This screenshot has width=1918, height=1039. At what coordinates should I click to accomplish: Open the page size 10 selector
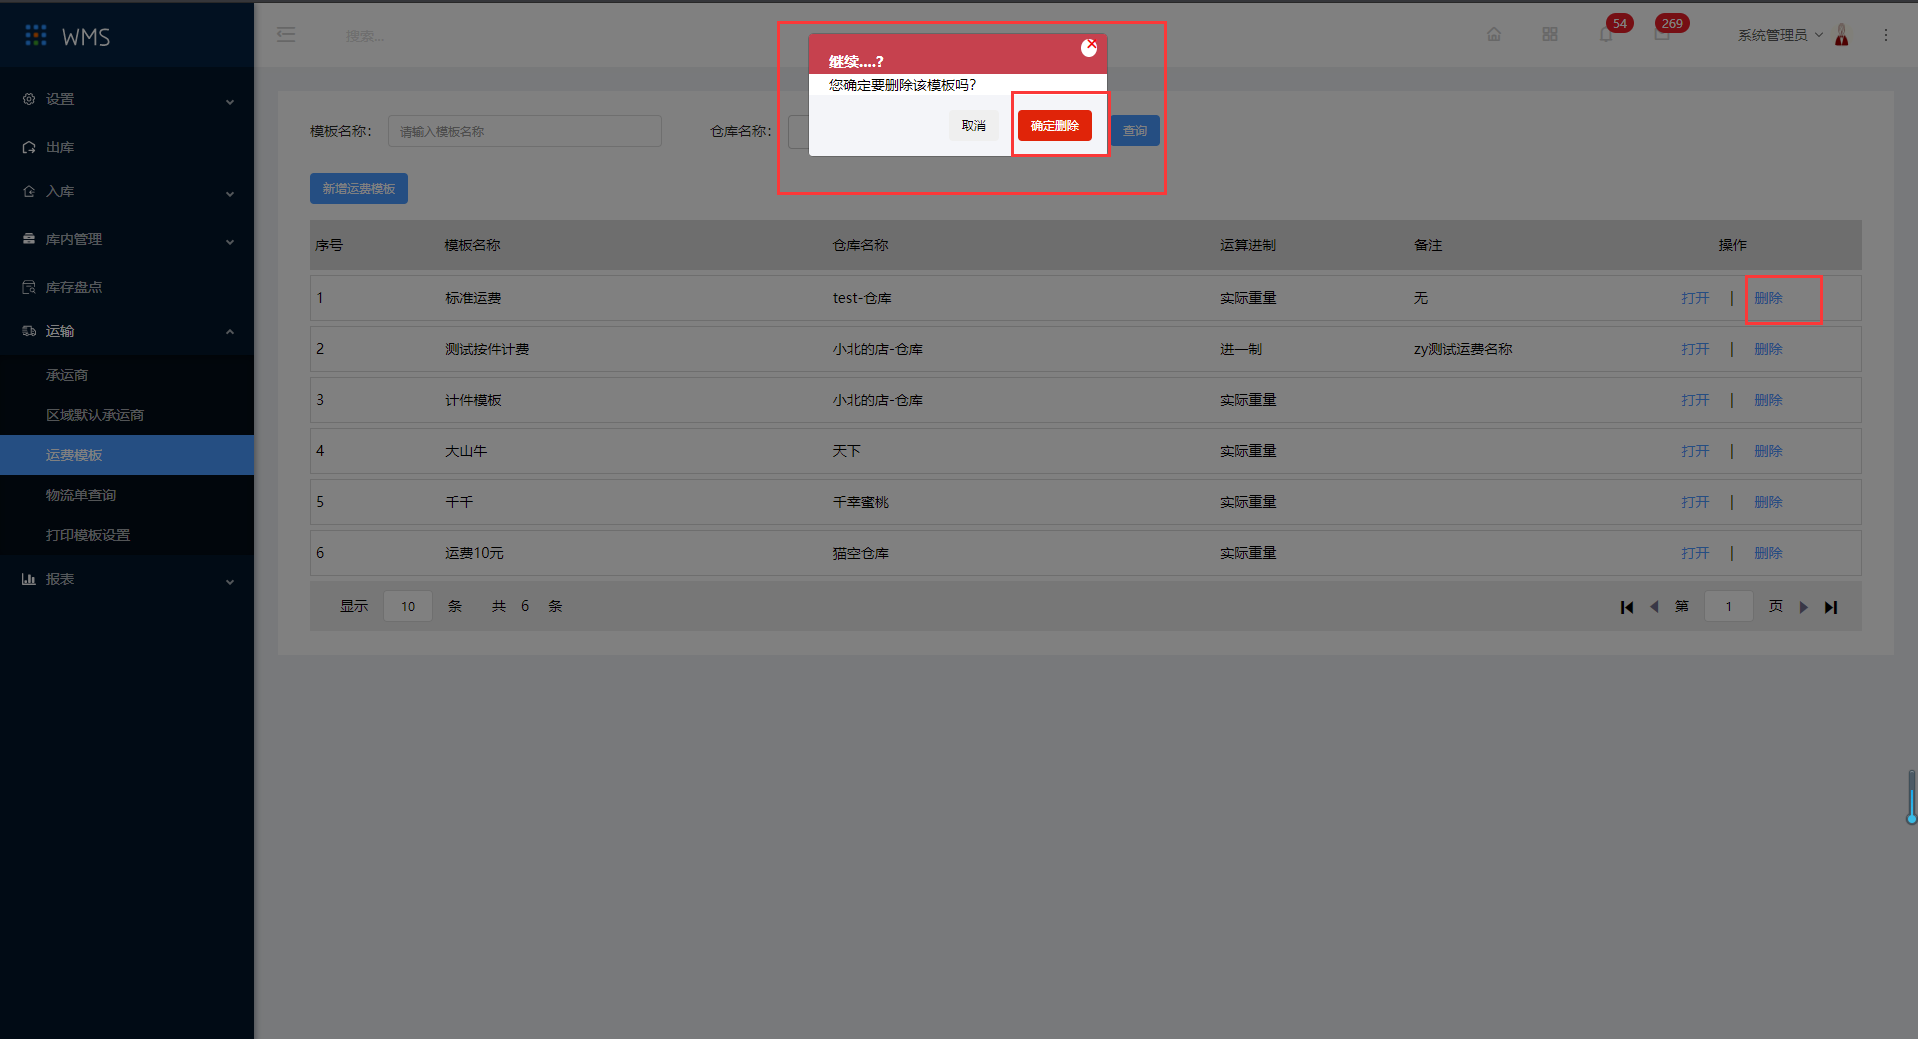tap(408, 606)
